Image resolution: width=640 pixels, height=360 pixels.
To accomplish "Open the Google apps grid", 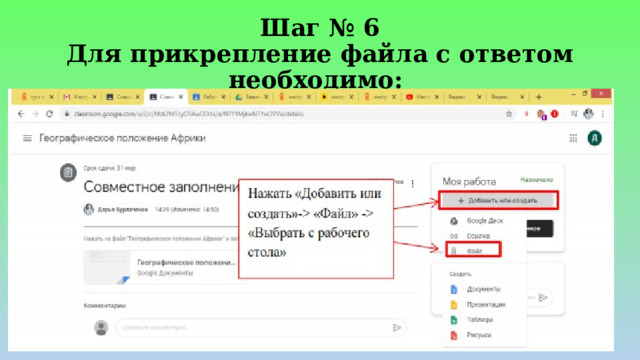I will [573, 138].
